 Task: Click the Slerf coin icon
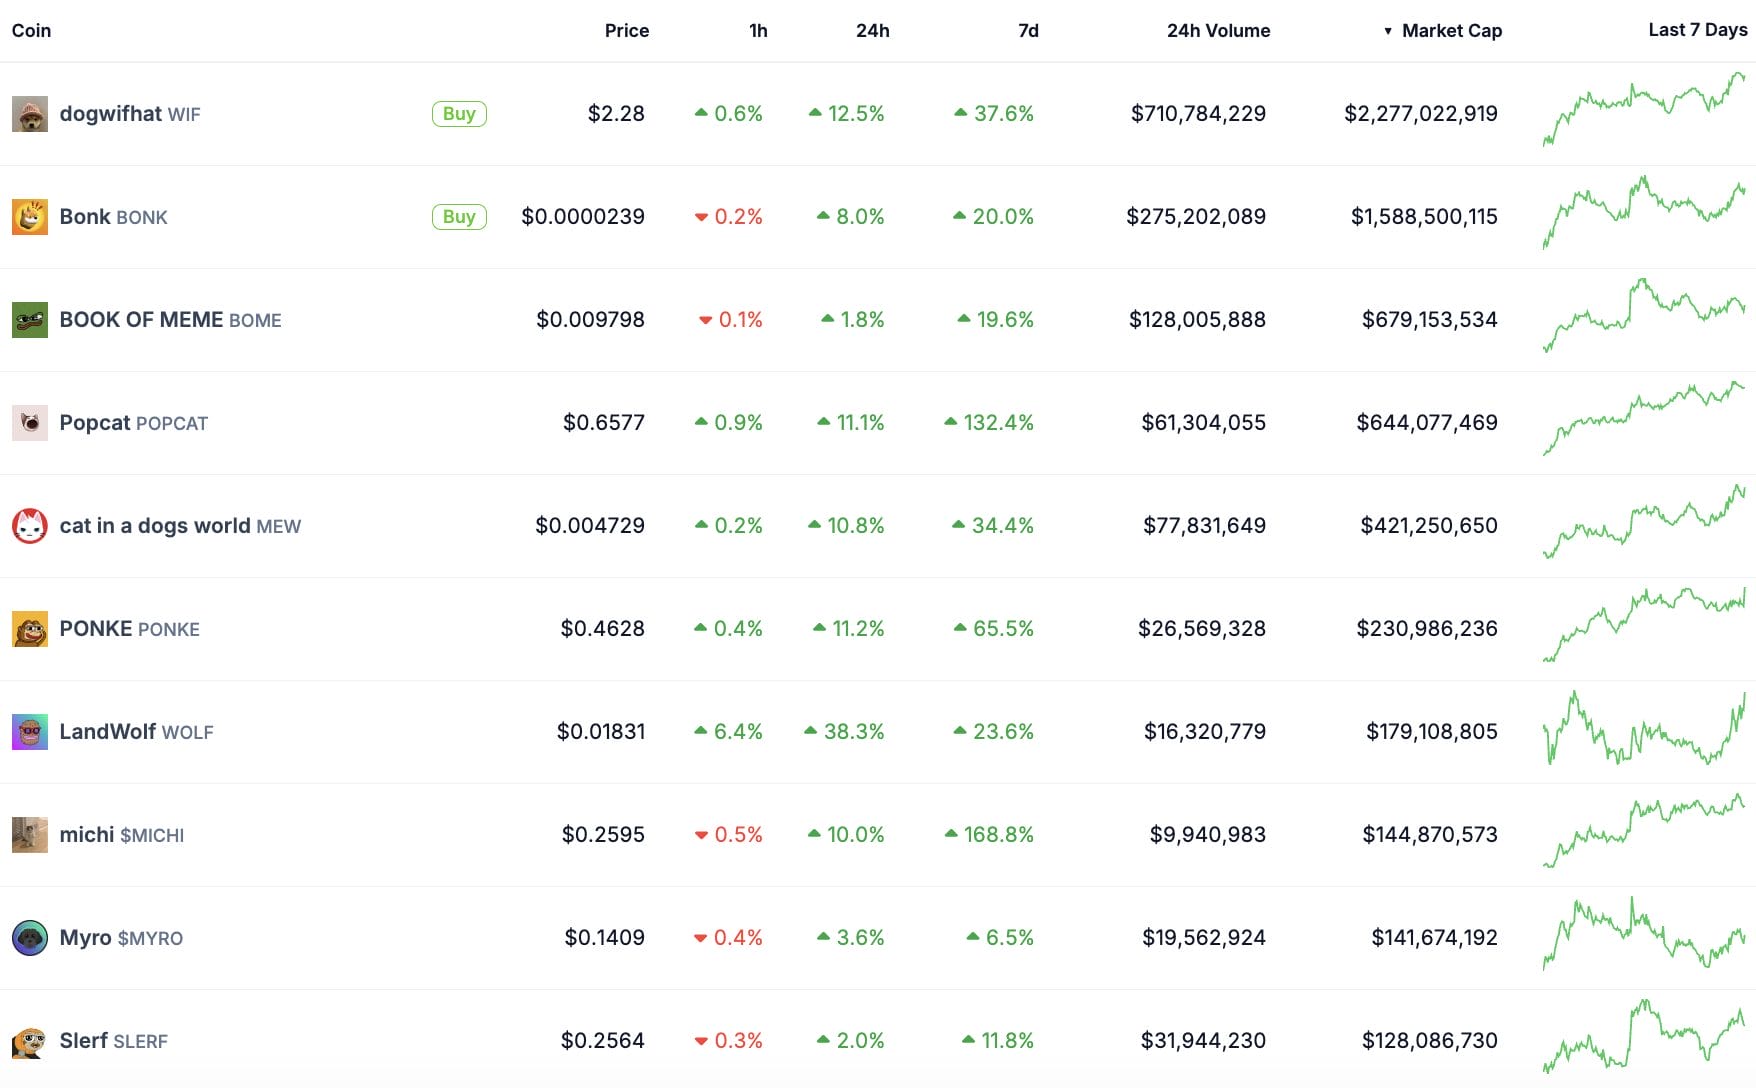30,1041
